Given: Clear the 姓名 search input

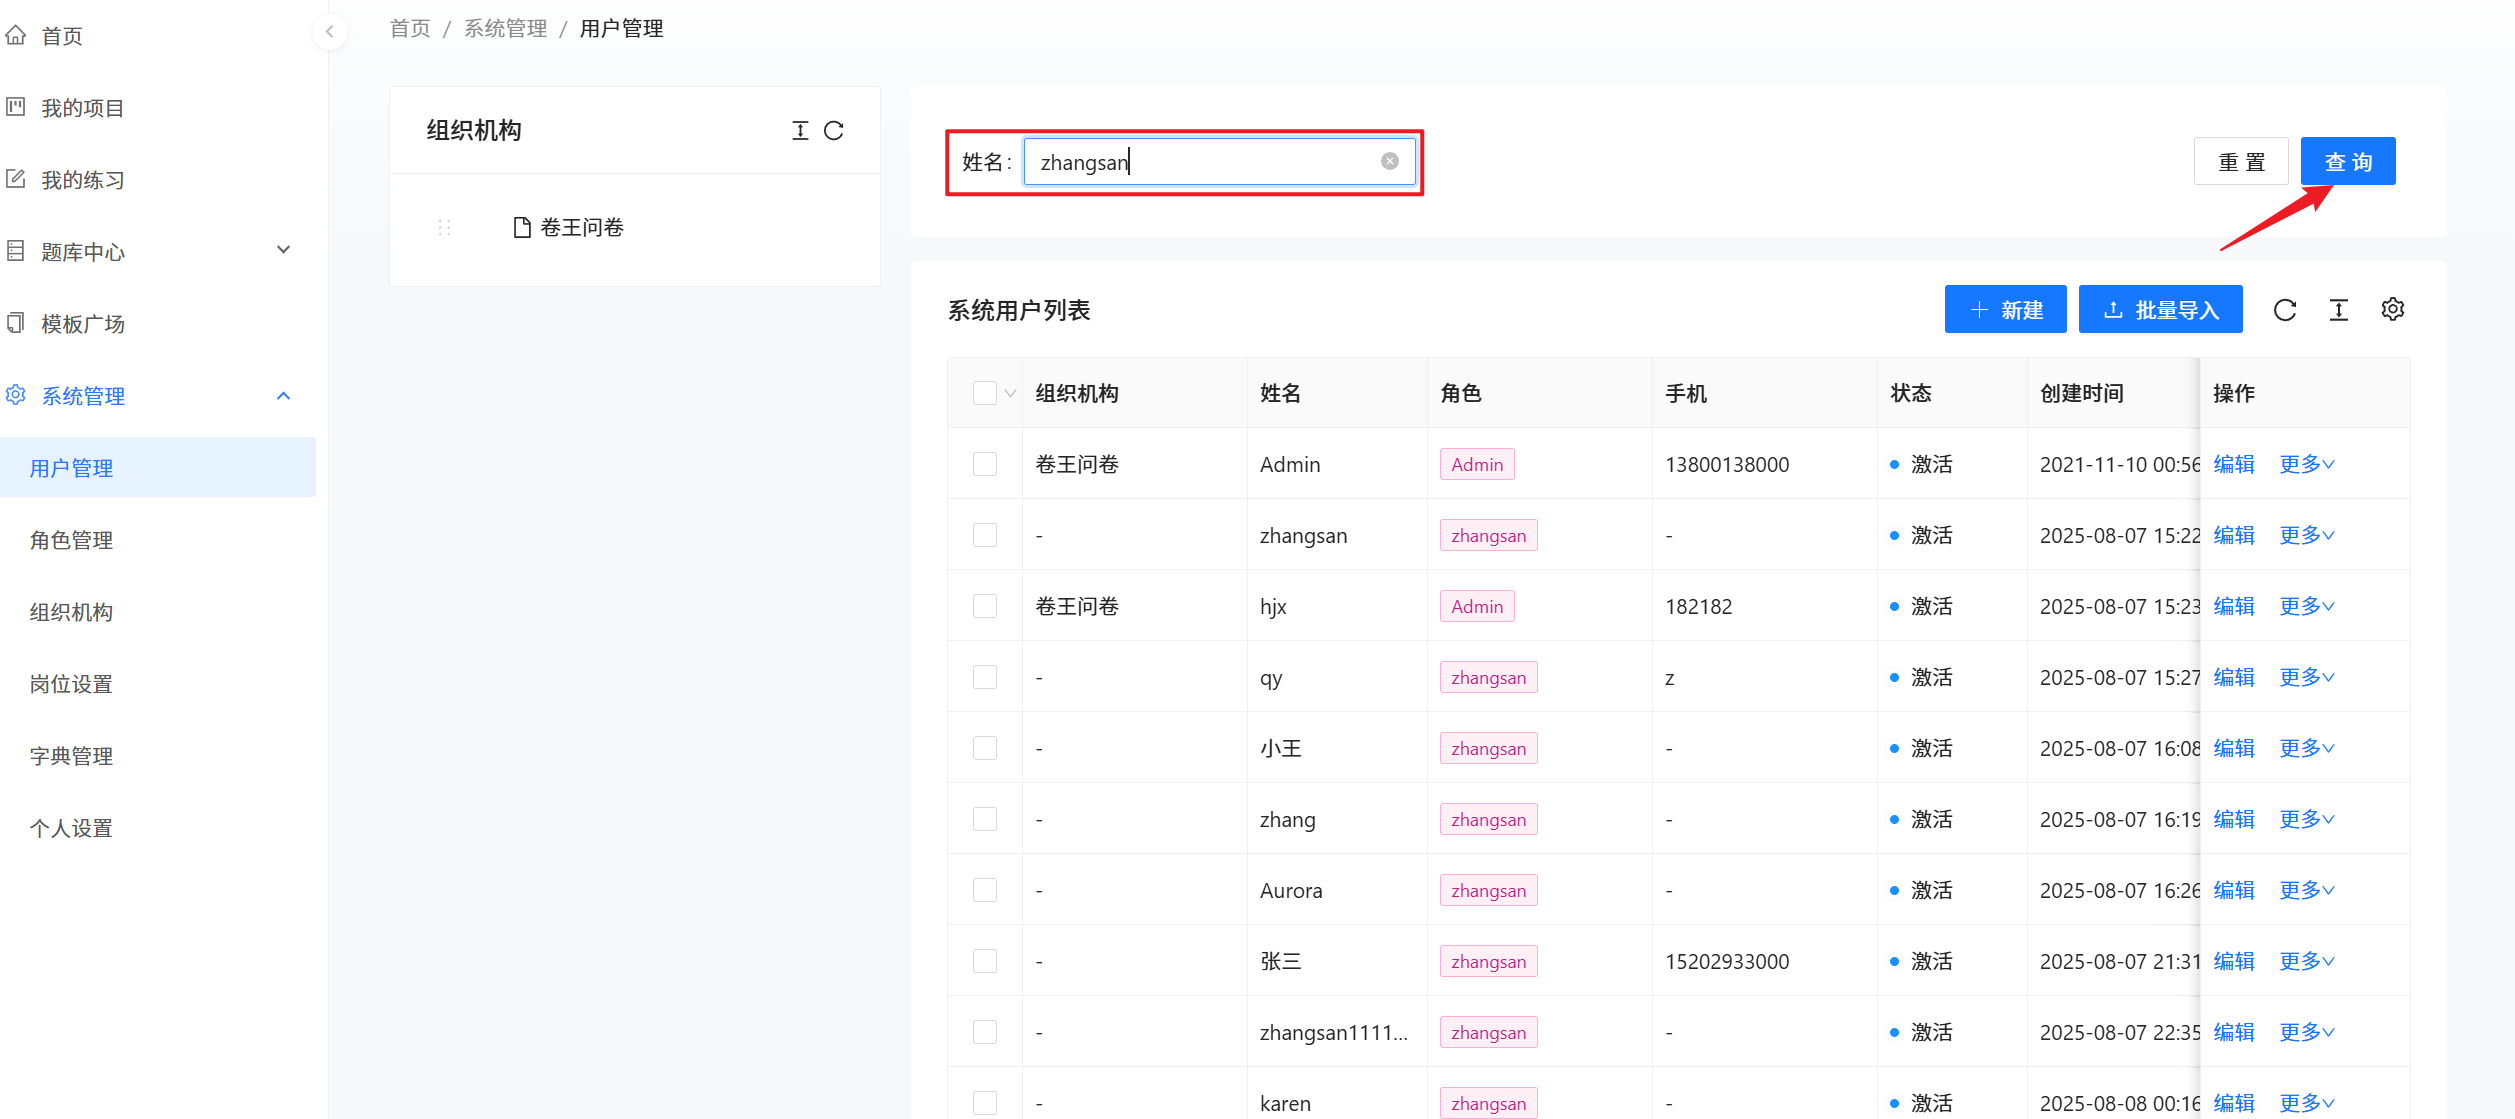Looking at the screenshot, I should point(1390,161).
